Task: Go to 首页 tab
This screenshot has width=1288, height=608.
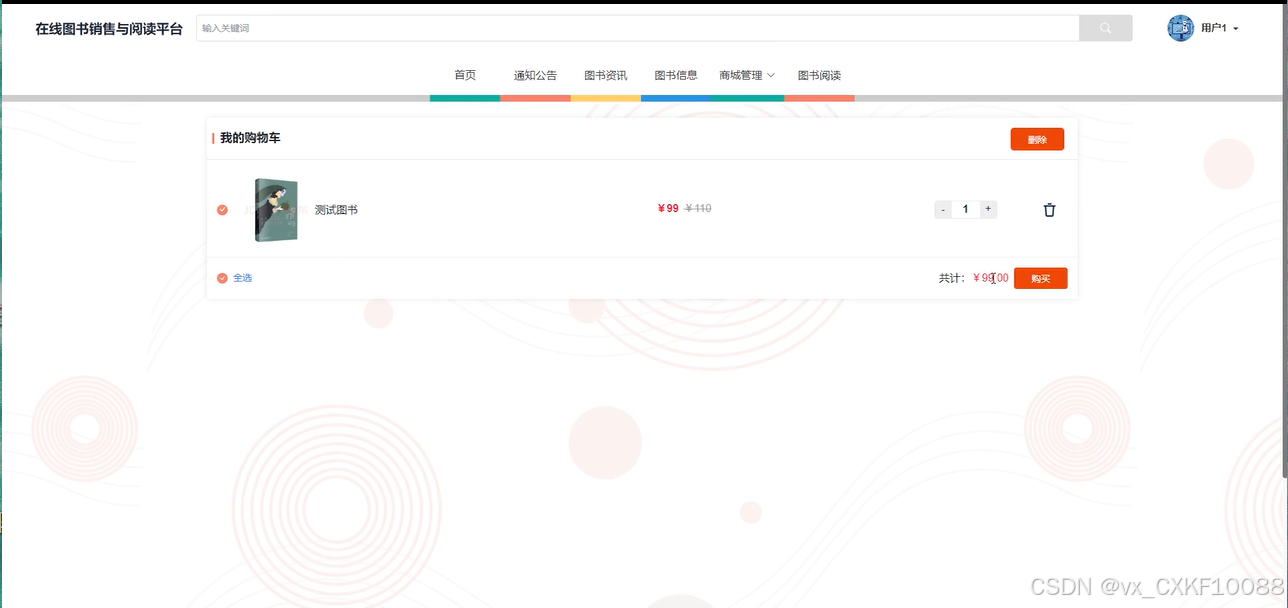Action: pos(465,75)
